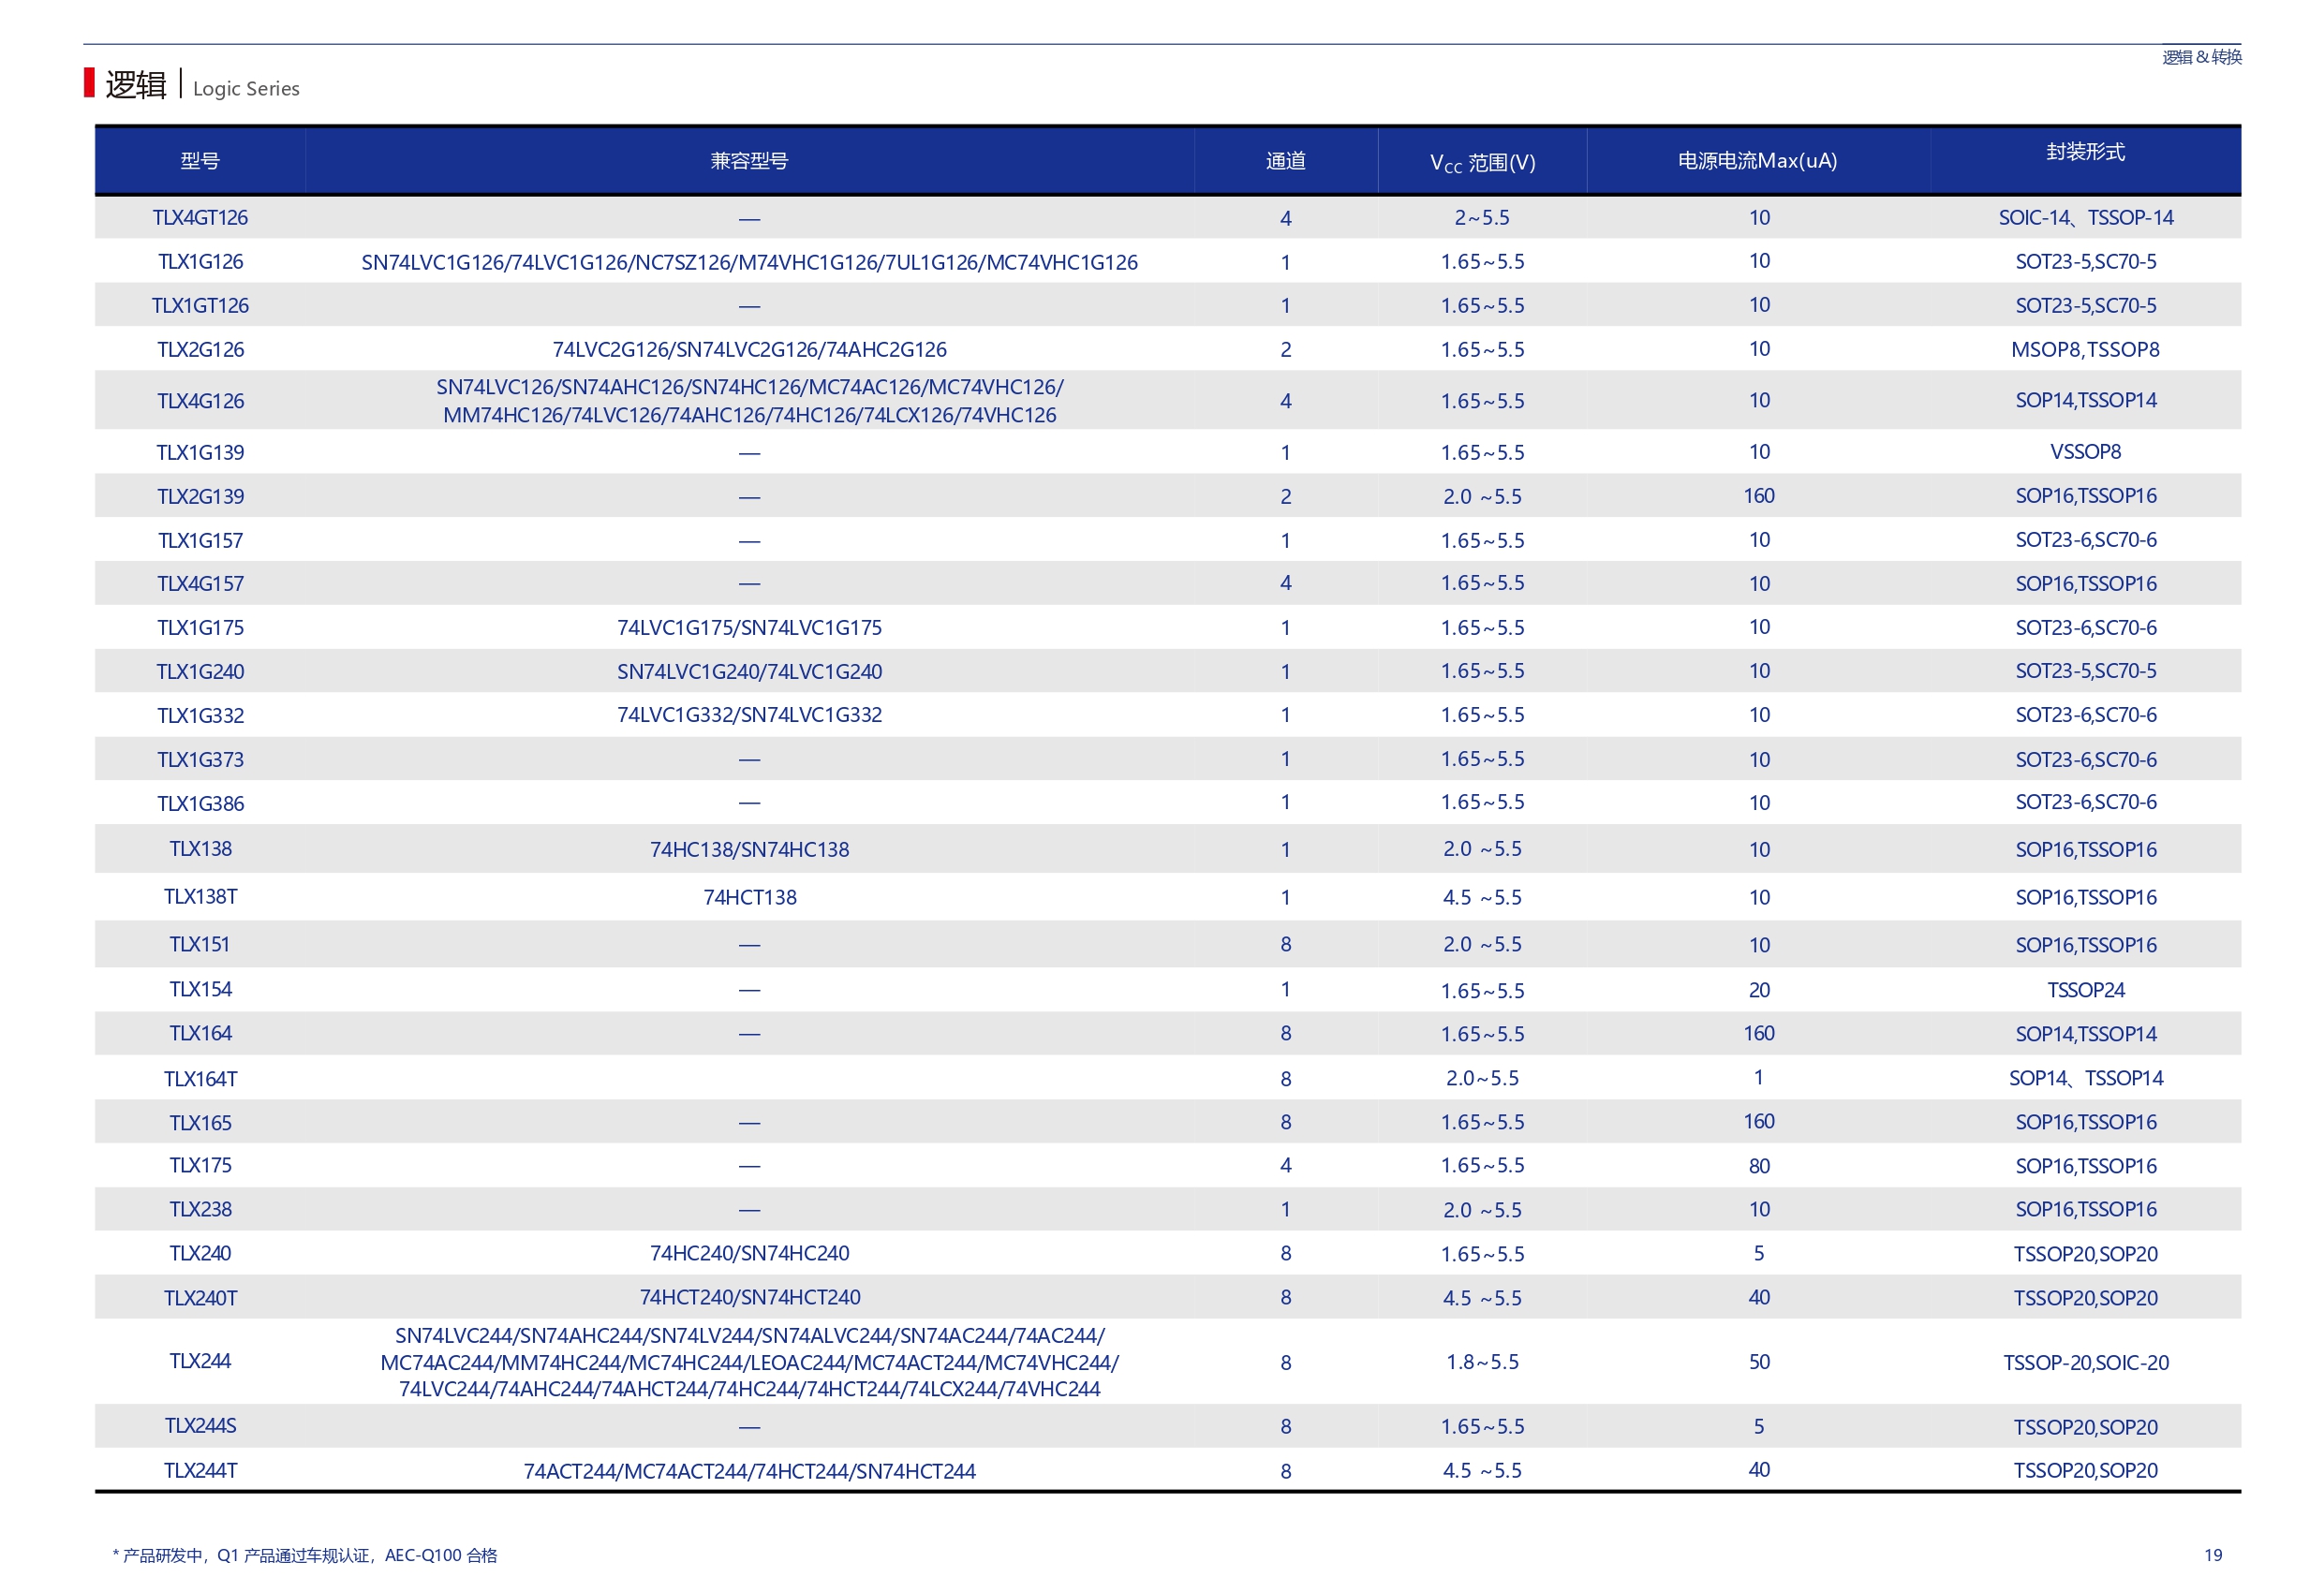Click the 封装形式 column header

(x=2085, y=152)
